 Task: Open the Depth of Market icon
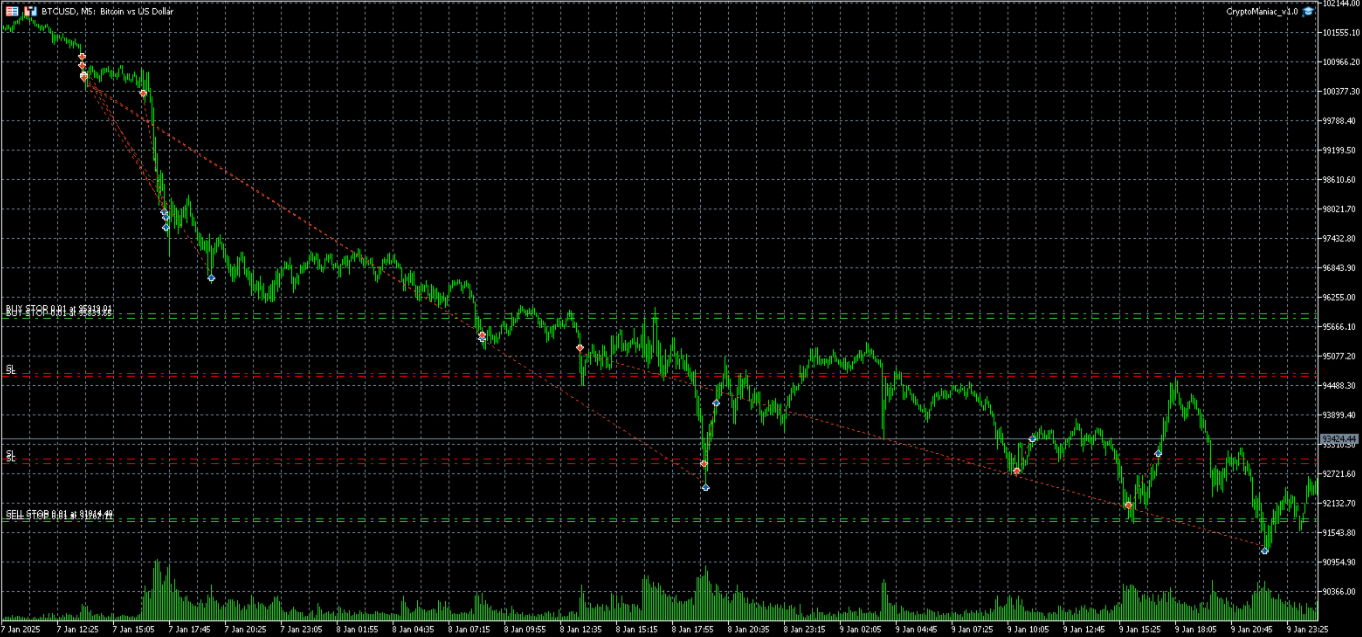[x=30, y=11]
